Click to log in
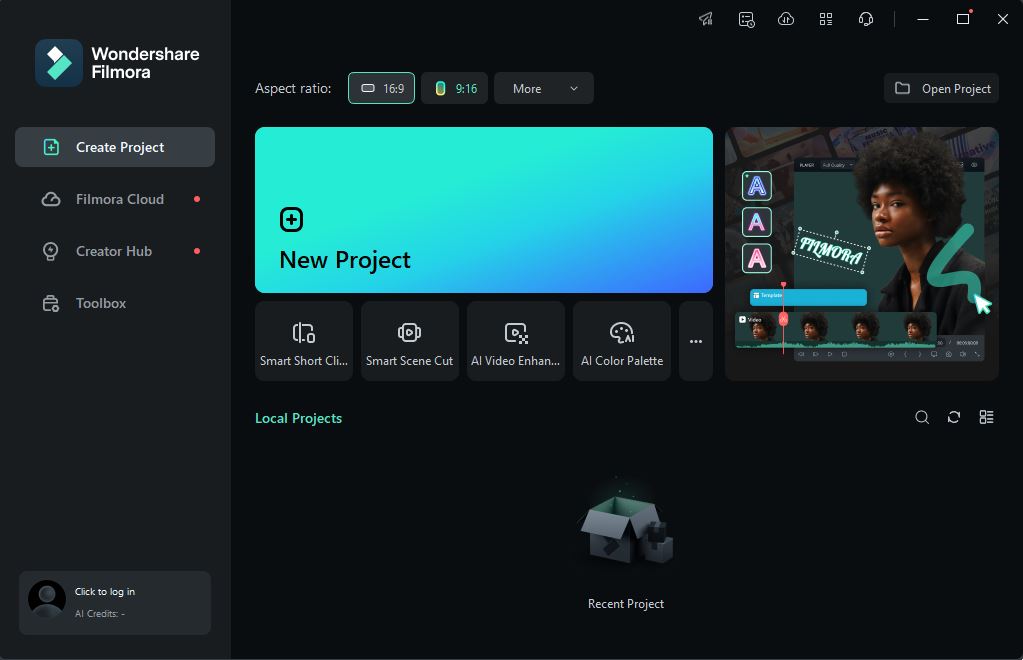The width and height of the screenshot is (1023, 660). (105, 592)
